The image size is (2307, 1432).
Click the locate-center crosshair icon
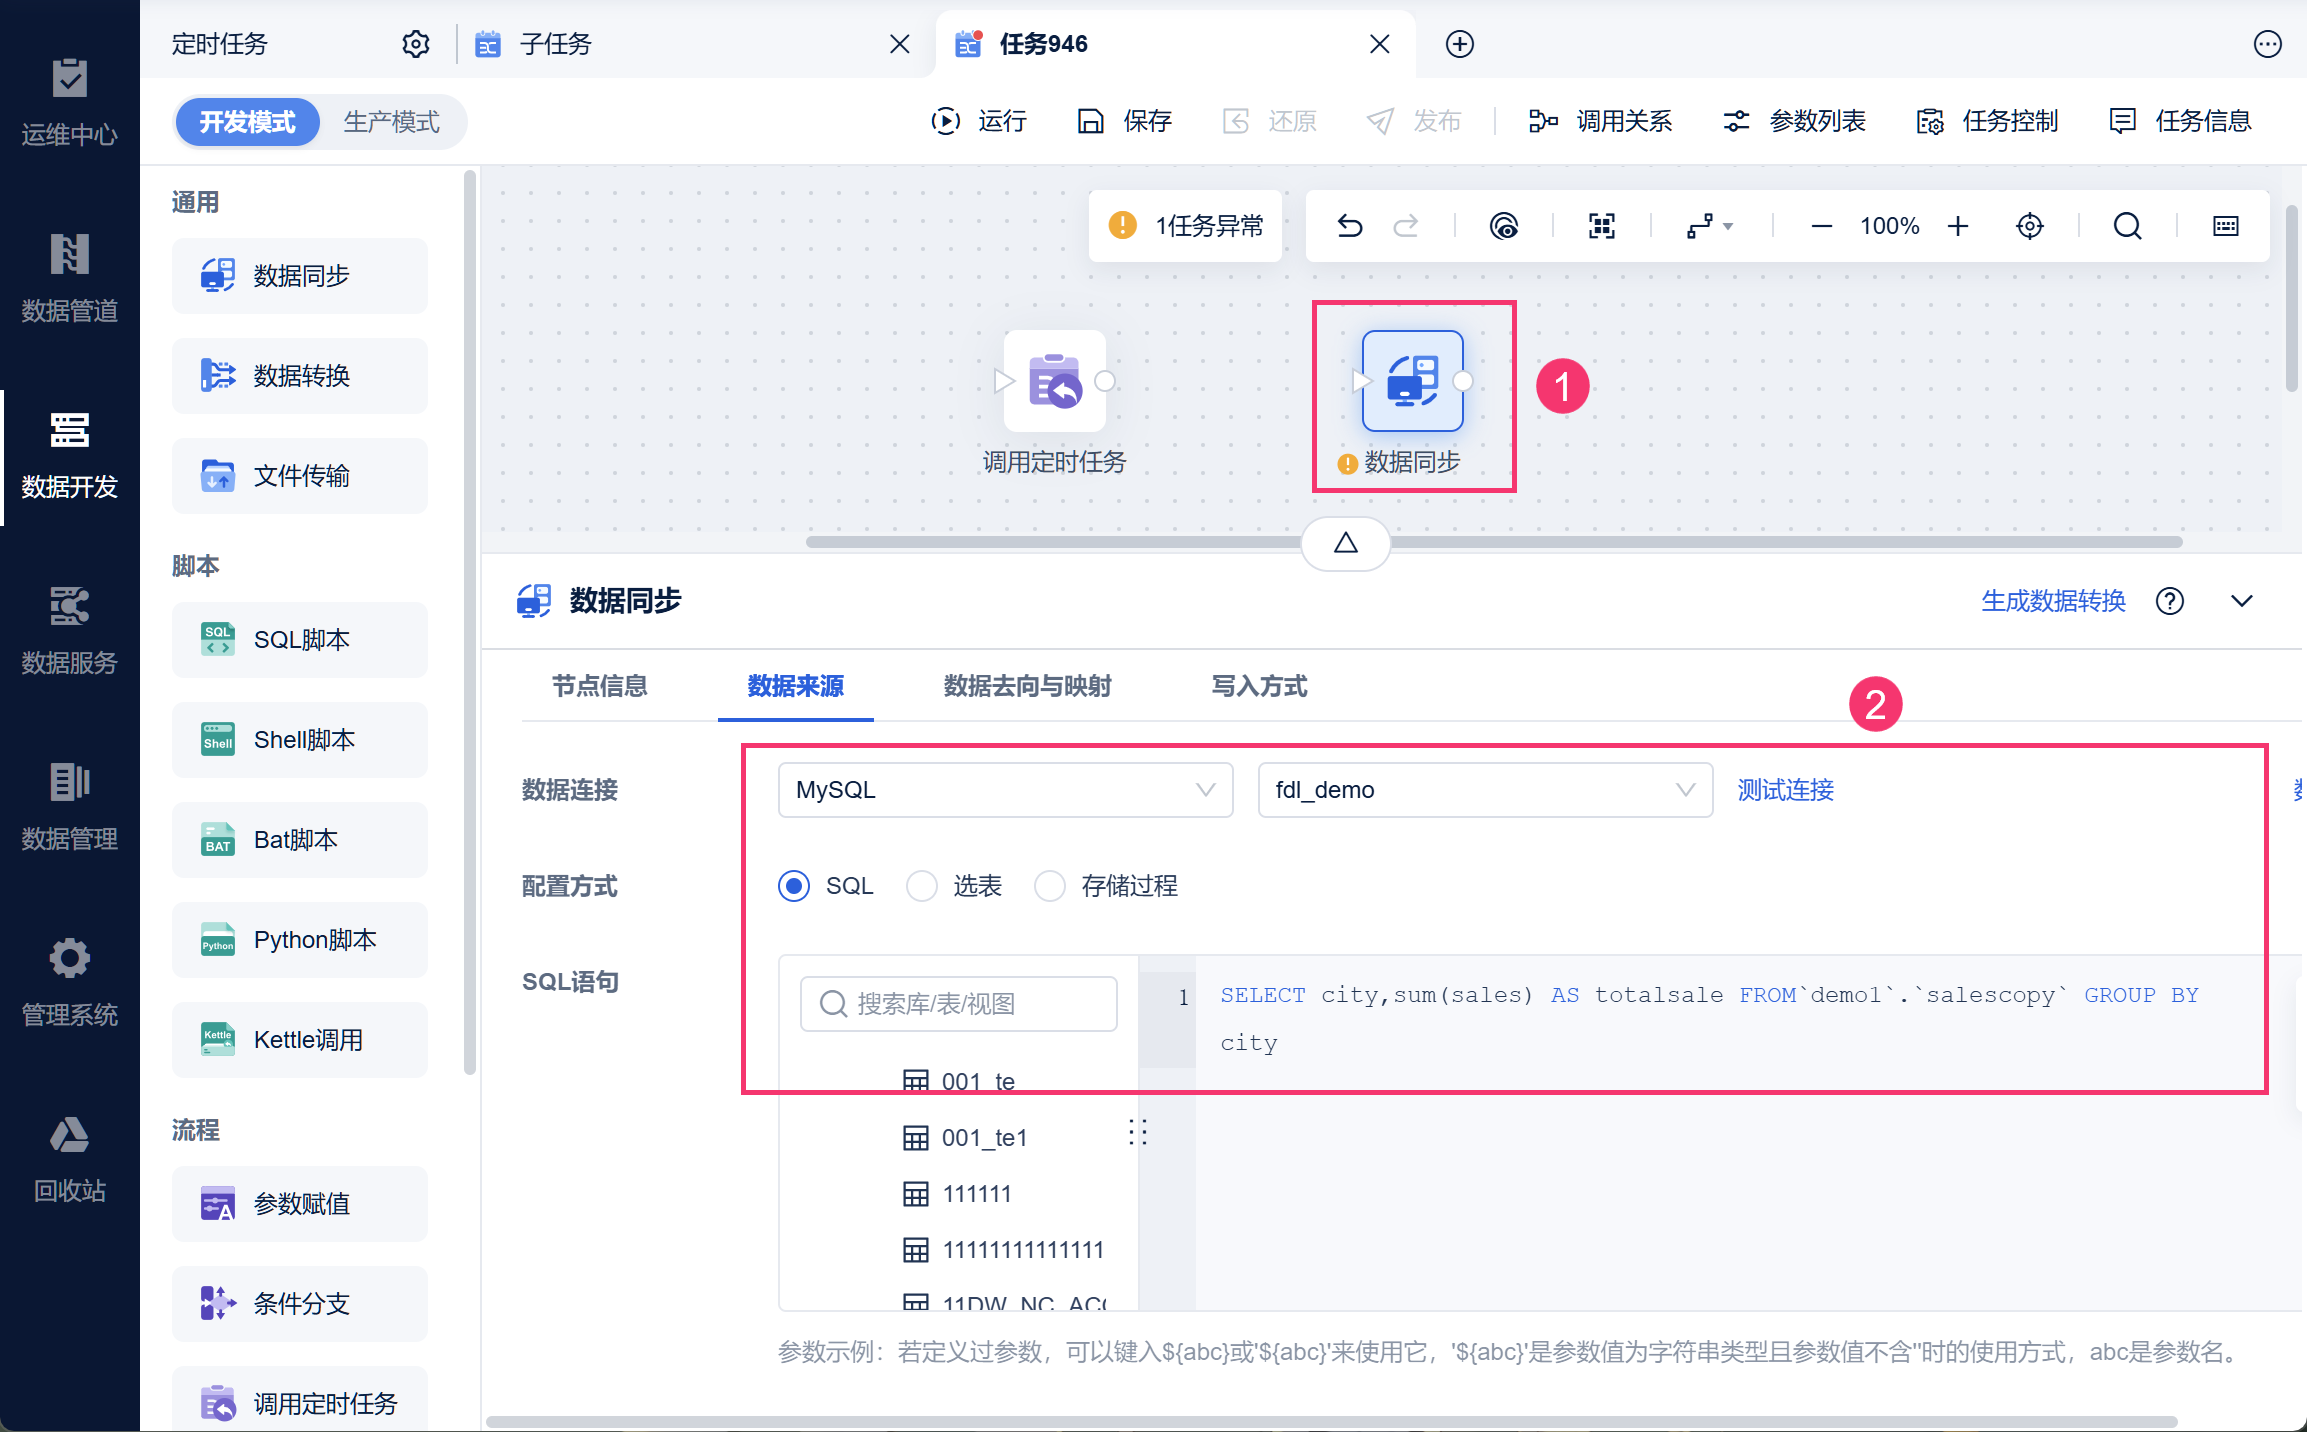click(2029, 226)
